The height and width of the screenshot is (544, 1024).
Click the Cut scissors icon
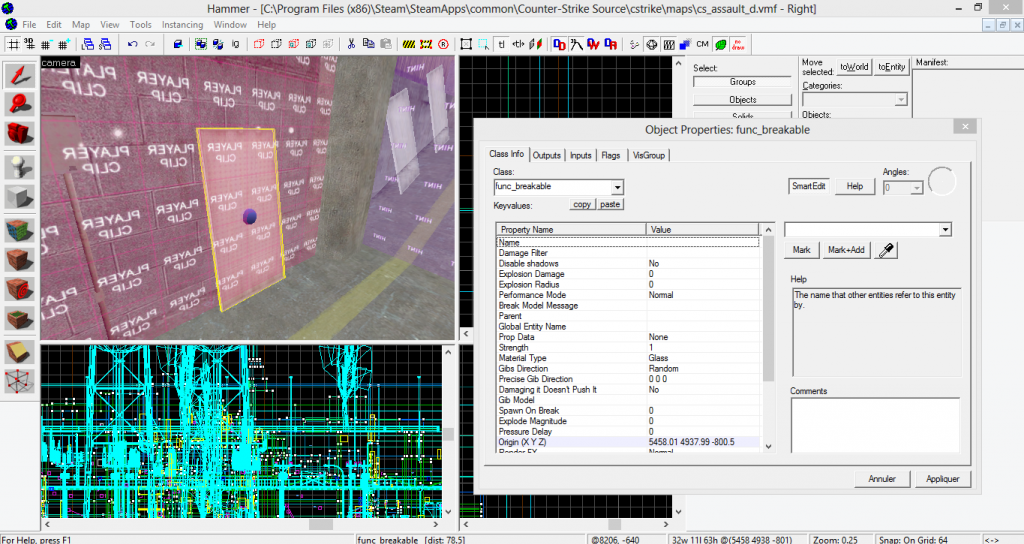[351, 44]
